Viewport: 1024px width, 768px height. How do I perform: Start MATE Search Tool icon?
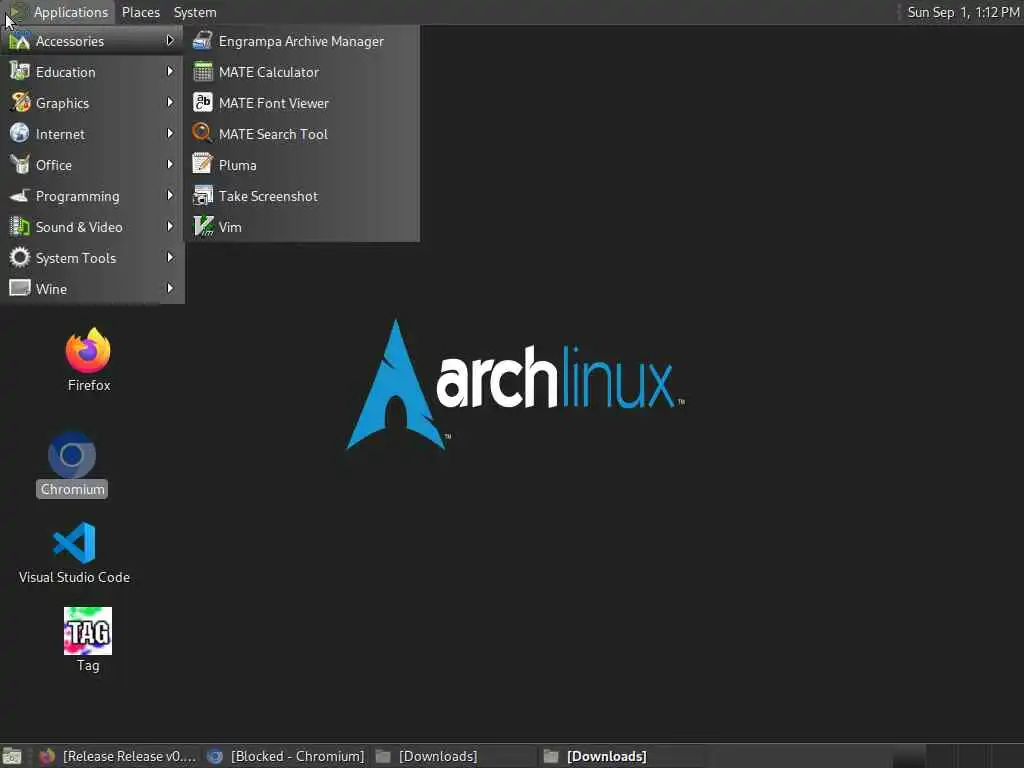click(x=202, y=133)
